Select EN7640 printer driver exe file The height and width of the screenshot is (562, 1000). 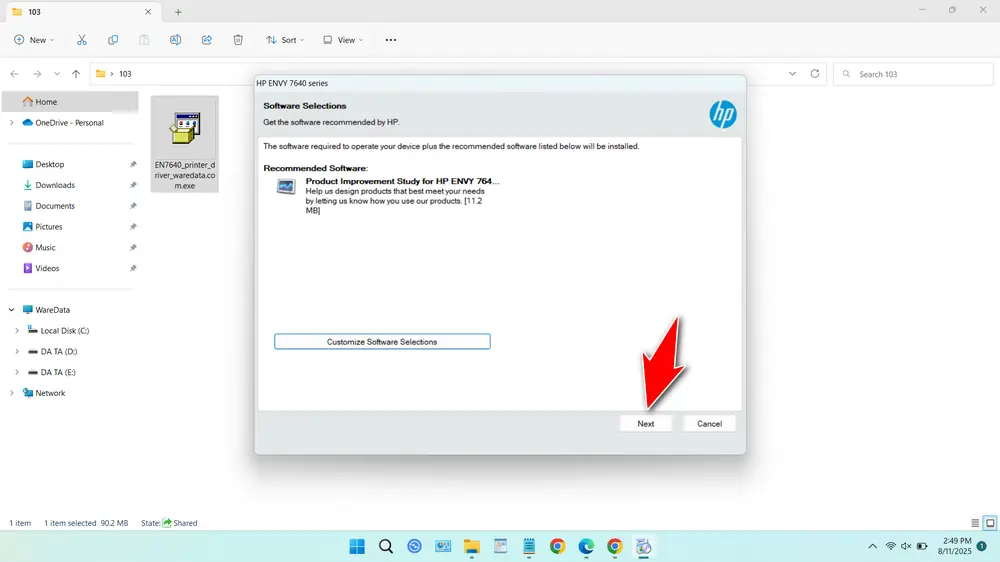pos(185,144)
